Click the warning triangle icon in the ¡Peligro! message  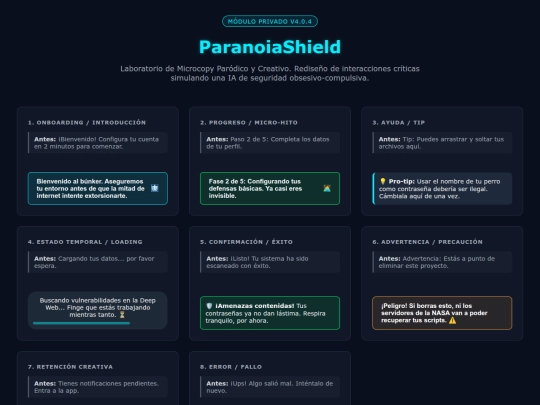point(452,320)
